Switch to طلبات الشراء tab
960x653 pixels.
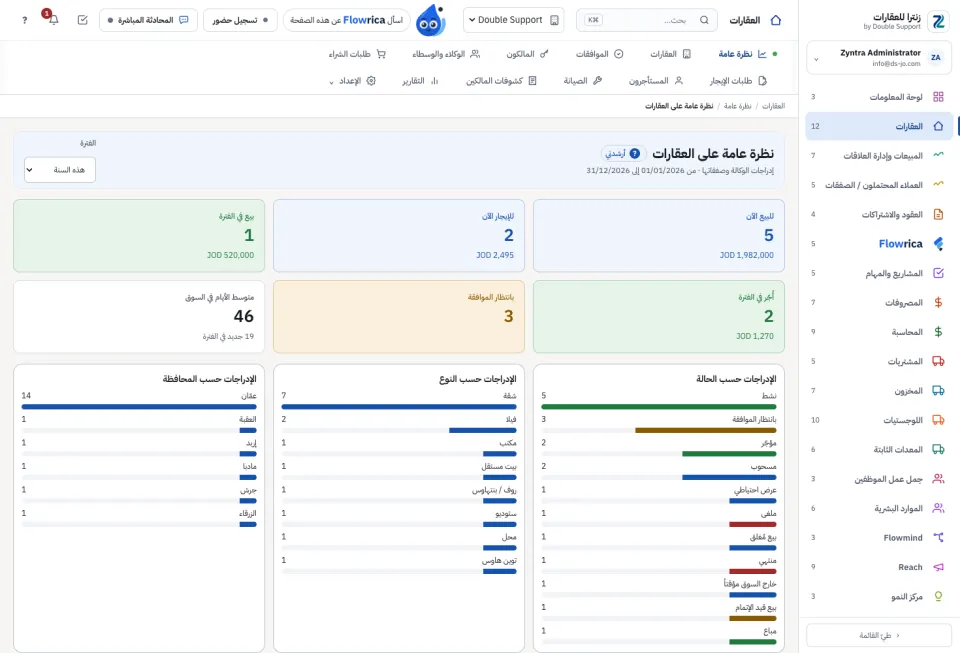[357, 54]
